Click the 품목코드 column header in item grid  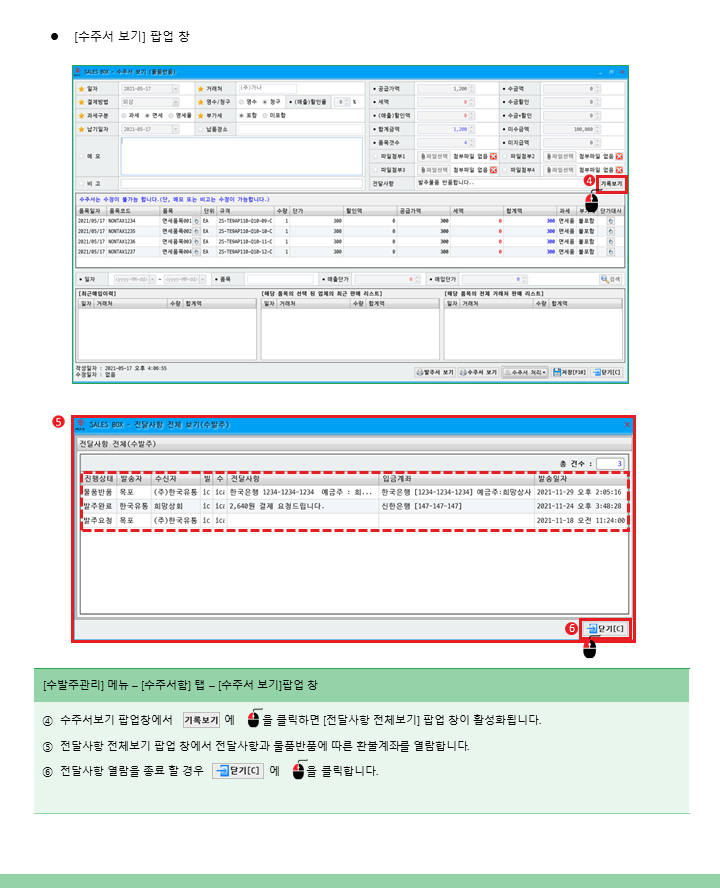(x=133, y=211)
